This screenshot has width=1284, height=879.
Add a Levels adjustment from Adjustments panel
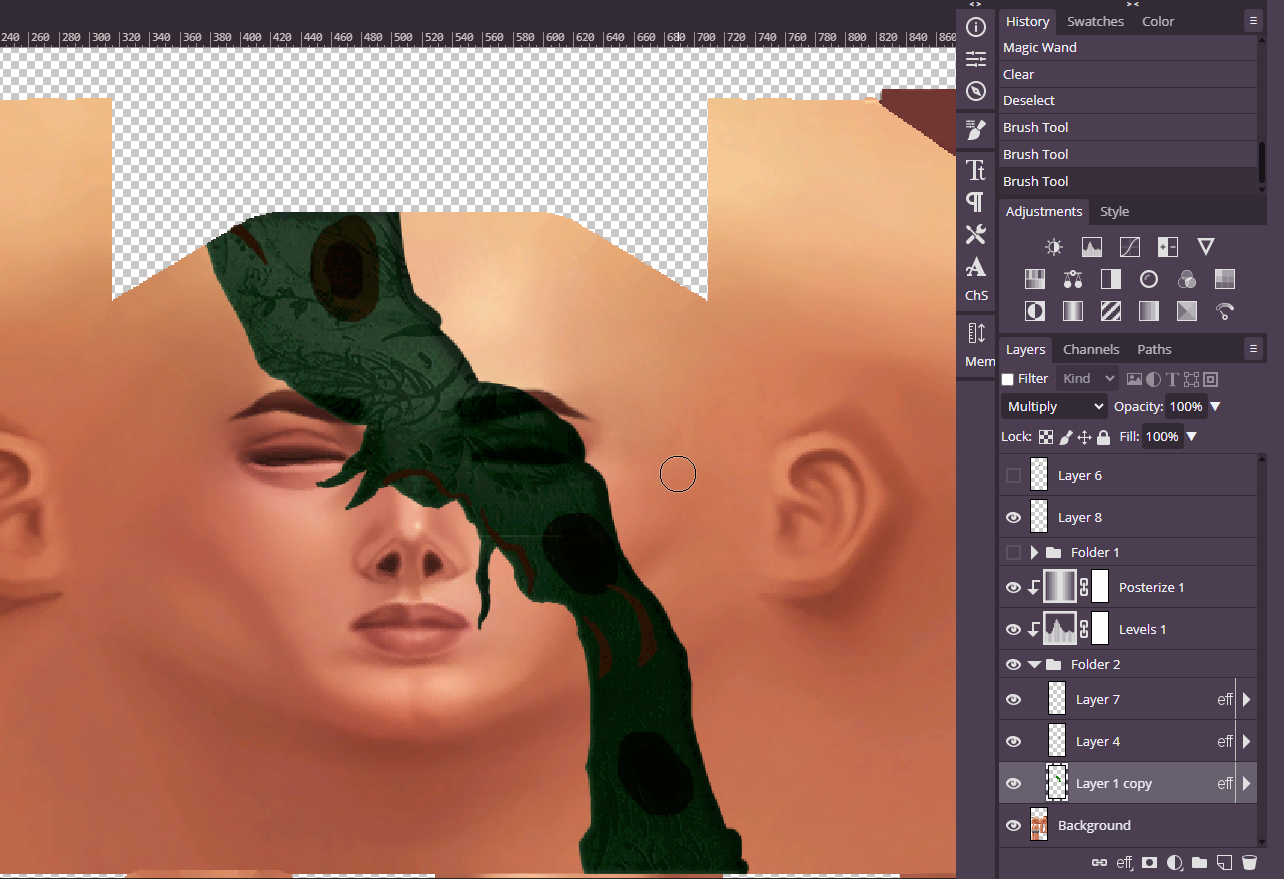coord(1091,247)
